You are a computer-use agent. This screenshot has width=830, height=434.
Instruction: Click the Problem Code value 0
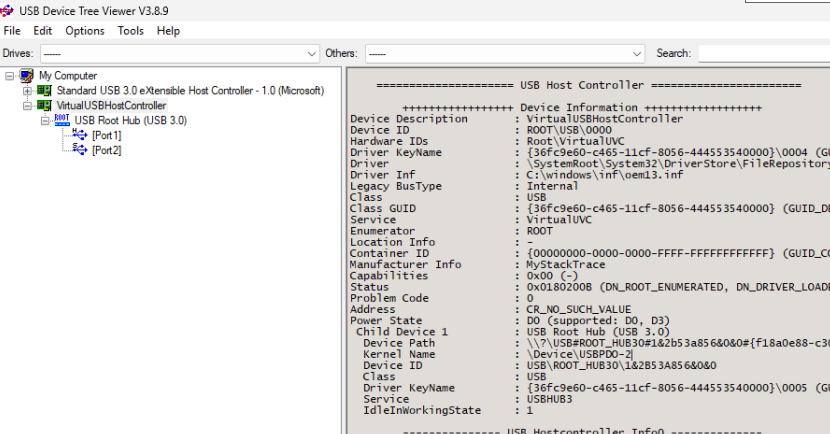click(x=529, y=298)
